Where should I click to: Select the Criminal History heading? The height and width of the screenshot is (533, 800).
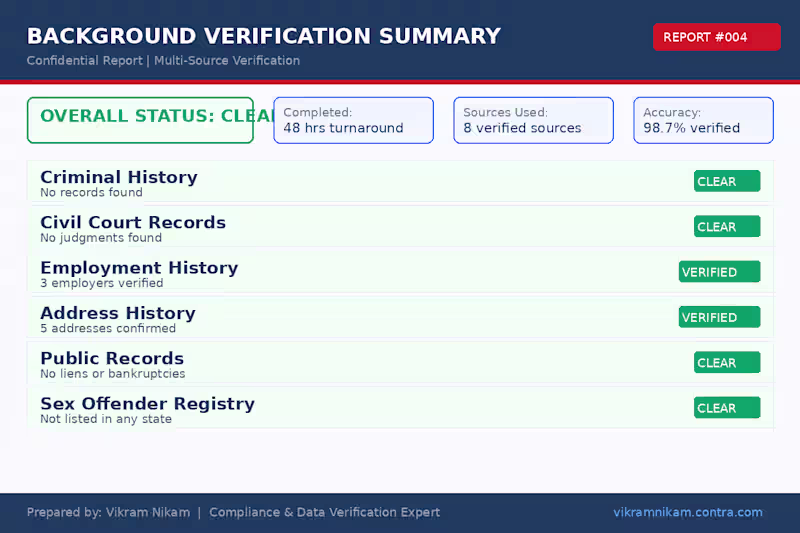(119, 177)
